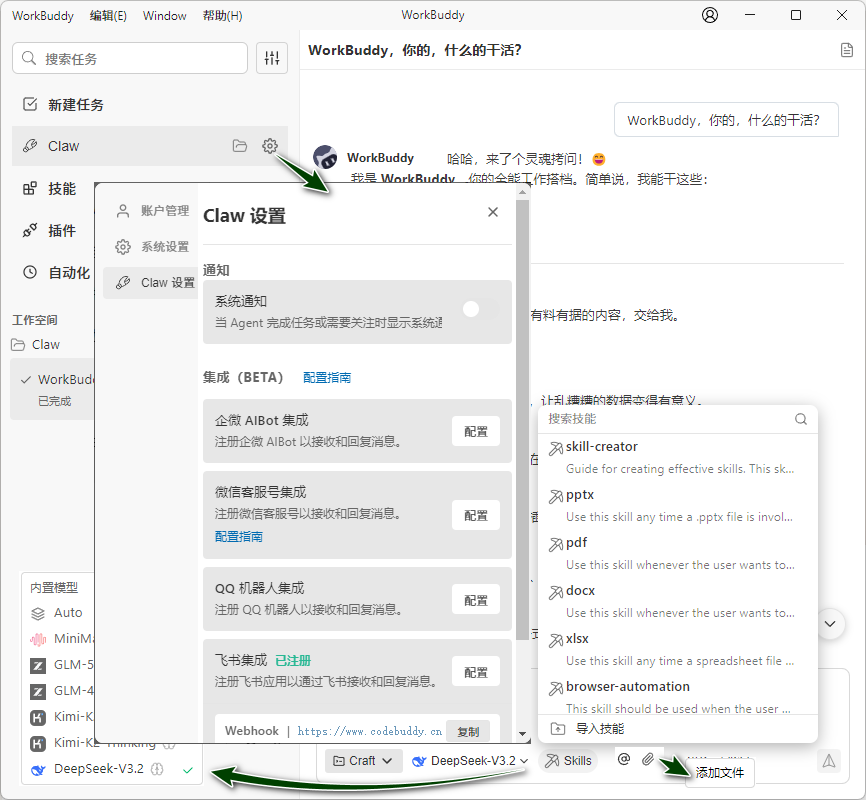Click the send message arrow icon

tap(828, 761)
